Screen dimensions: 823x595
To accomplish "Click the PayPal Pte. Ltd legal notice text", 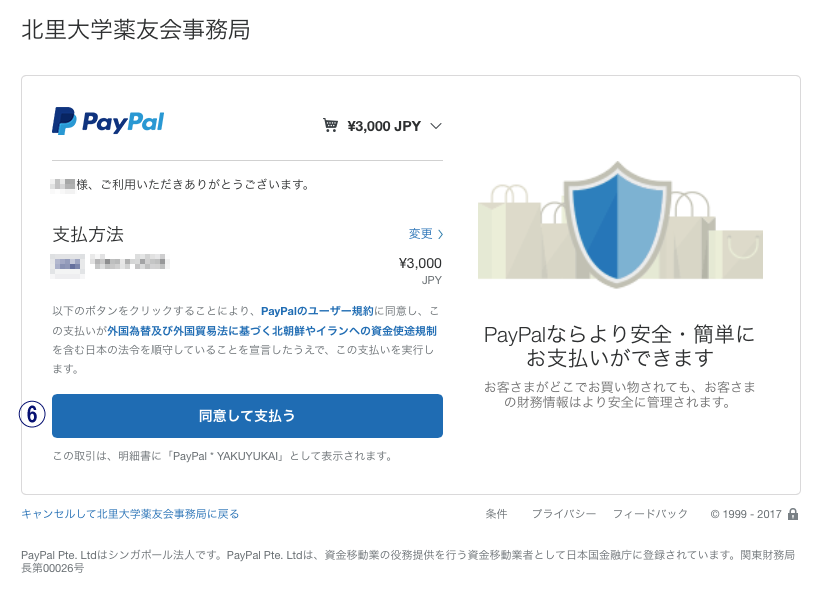I will (x=408, y=561).
